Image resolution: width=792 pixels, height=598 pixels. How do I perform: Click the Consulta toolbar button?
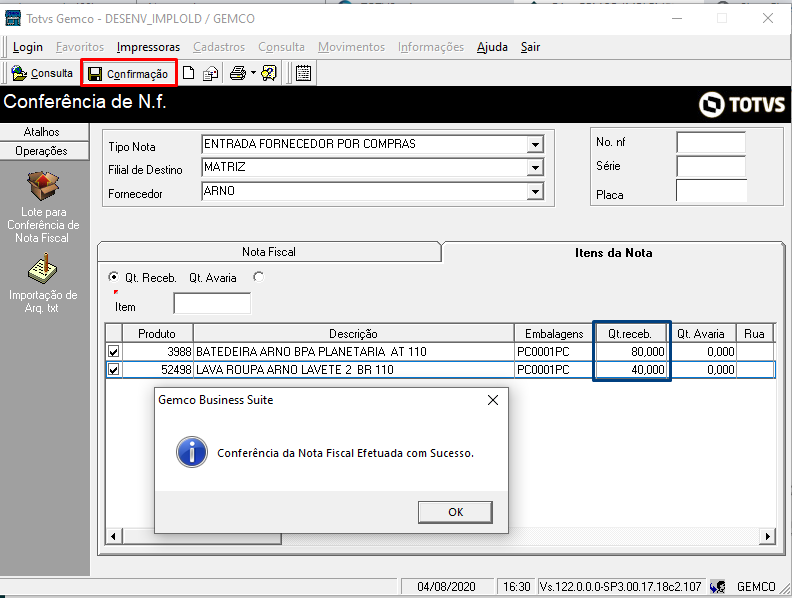[x=42, y=73]
